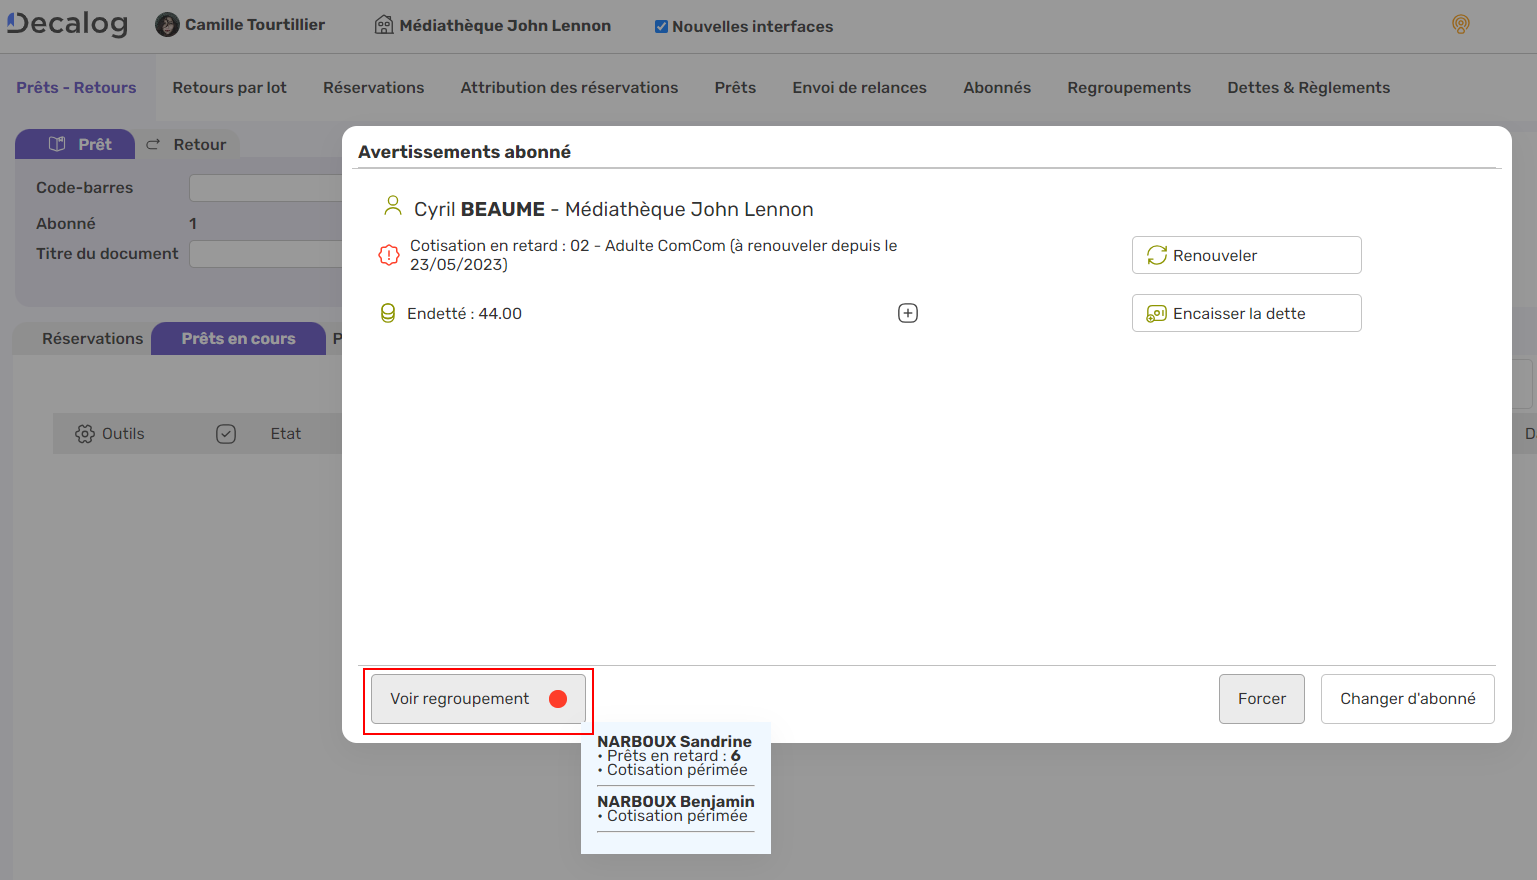Screen dimensions: 1537x880
Task: Click the Médiathèque John Lennon building icon
Action: point(384,25)
